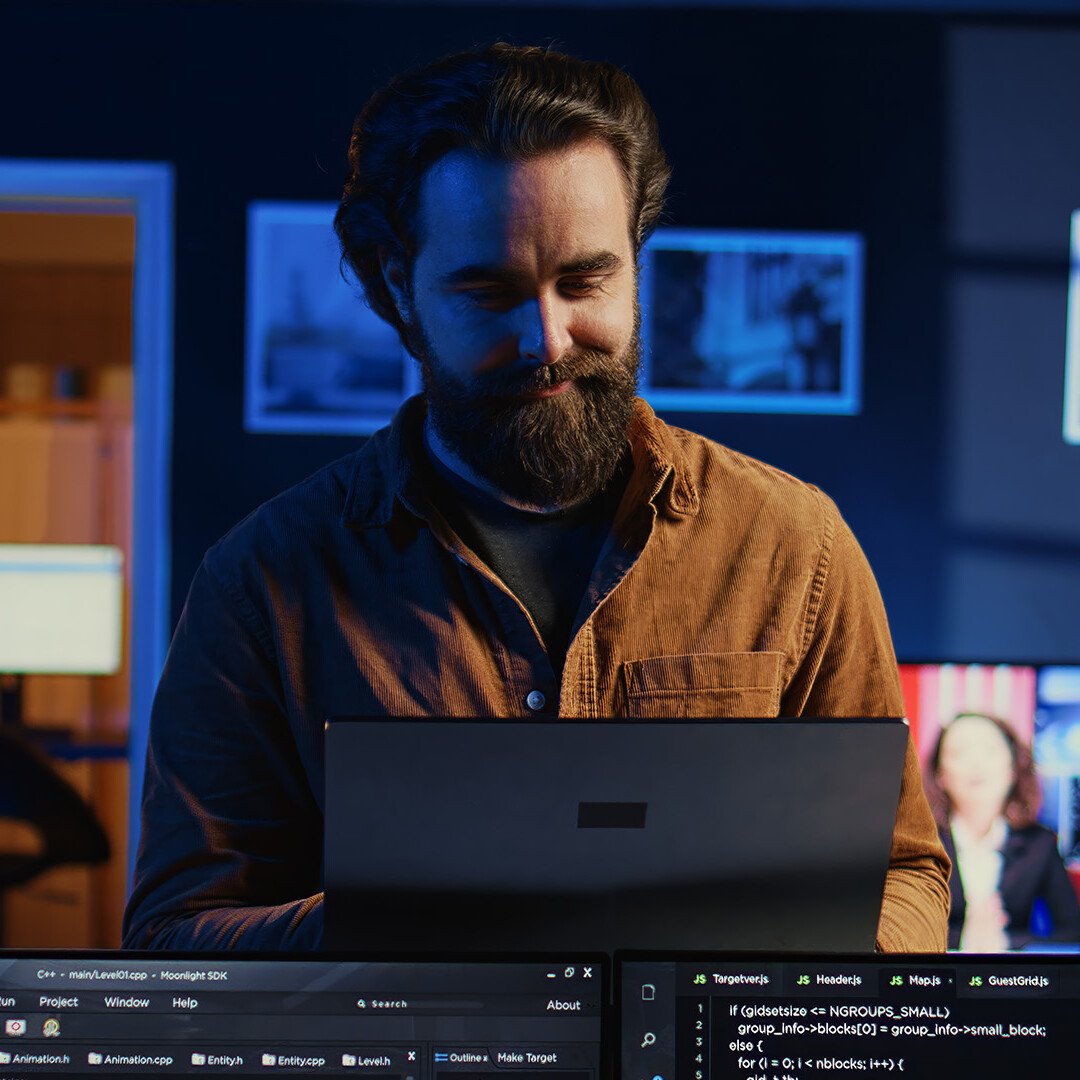The image size is (1080, 1080).
Task: Switch to the Entity.h tab
Action: [218, 1060]
